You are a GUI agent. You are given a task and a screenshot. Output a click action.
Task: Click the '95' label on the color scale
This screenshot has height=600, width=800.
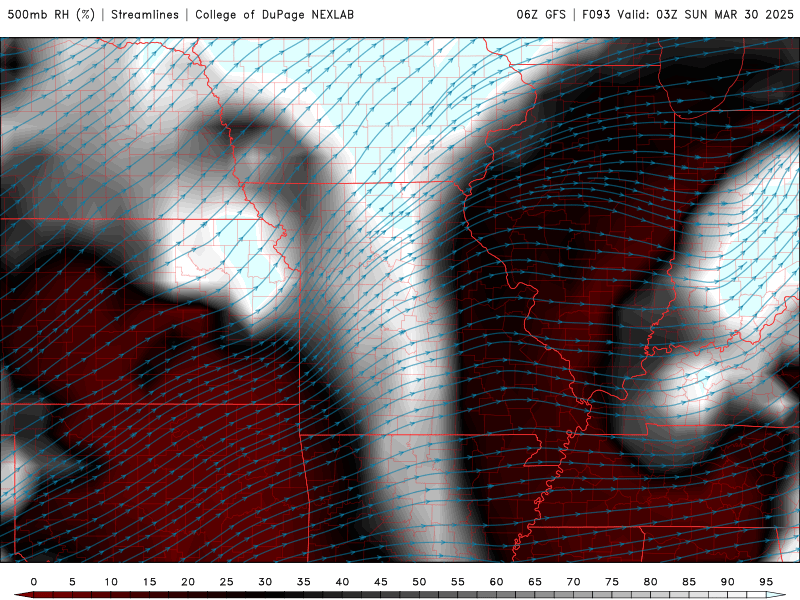point(766,582)
